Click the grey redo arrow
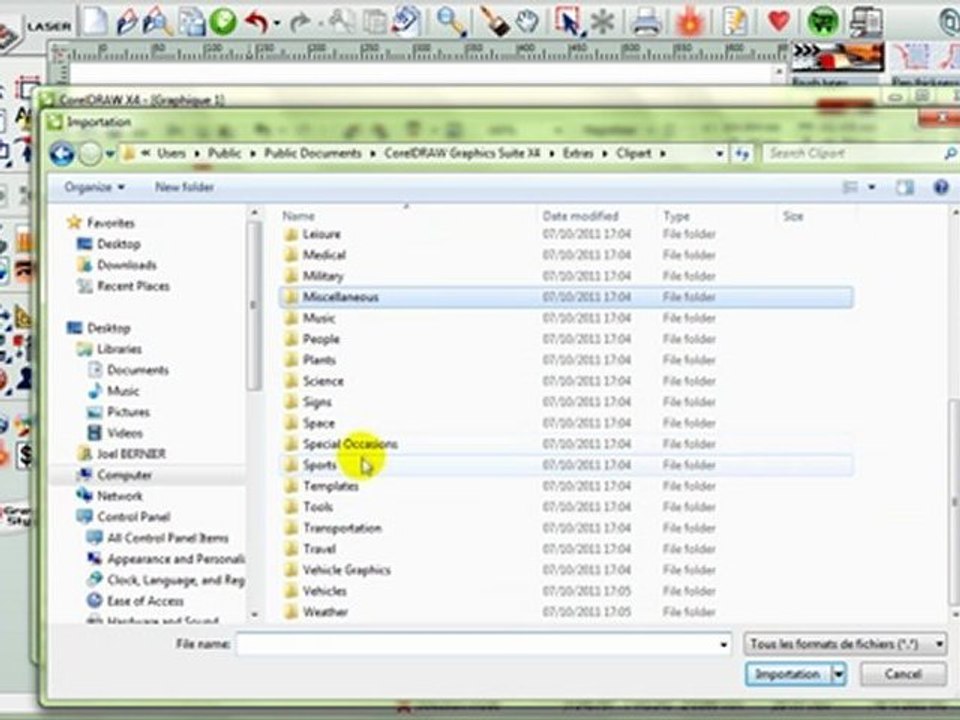This screenshot has height=720, width=960. 300,23
